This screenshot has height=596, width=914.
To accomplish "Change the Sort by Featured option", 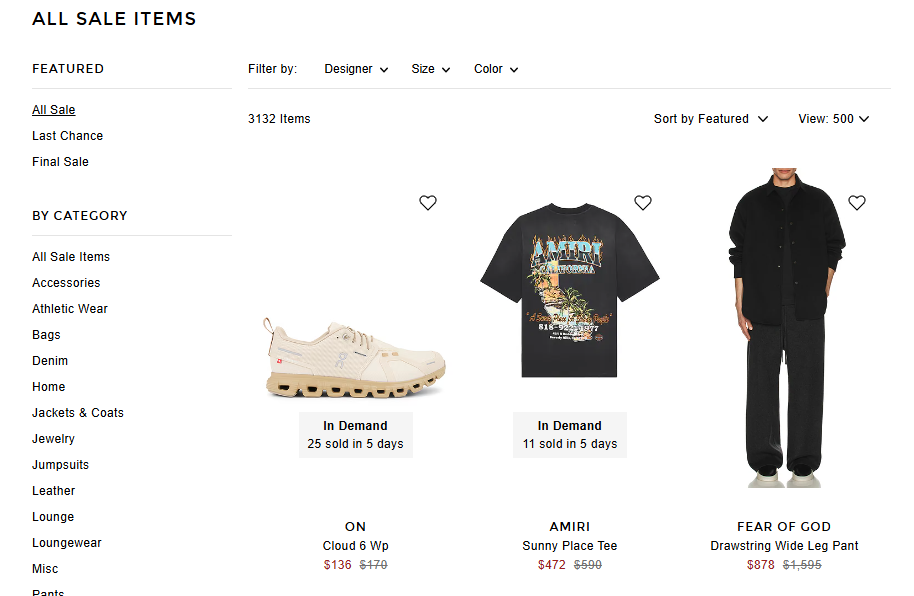I will pos(711,119).
